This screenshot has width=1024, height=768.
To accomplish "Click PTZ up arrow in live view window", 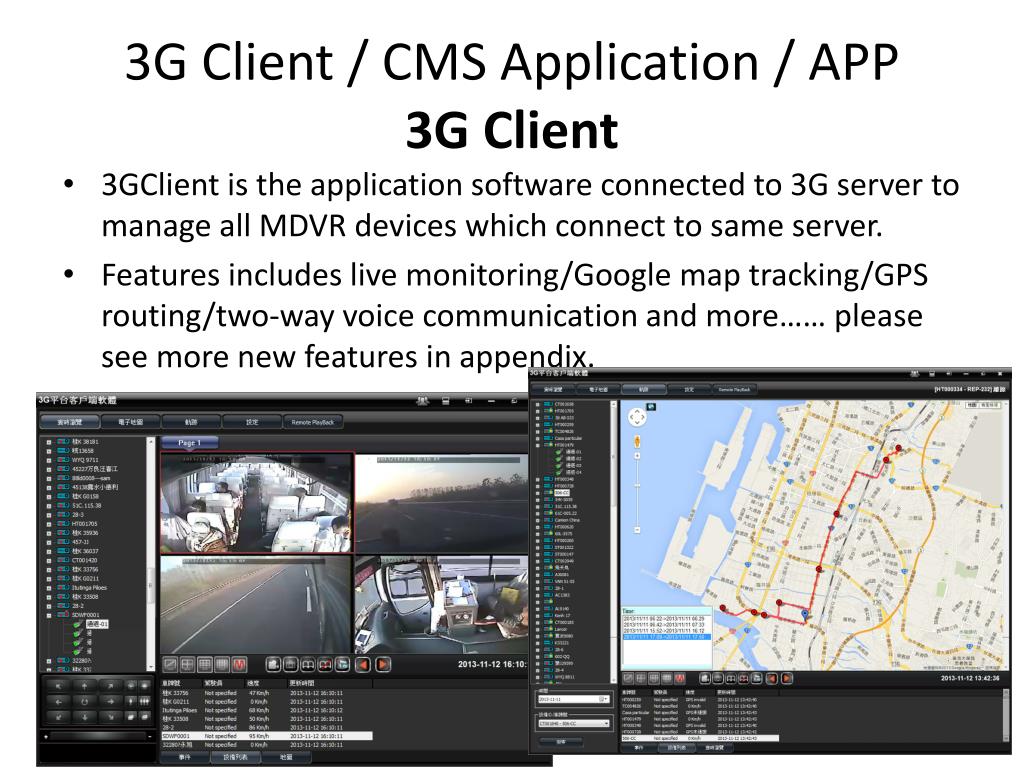I will click(x=84, y=686).
